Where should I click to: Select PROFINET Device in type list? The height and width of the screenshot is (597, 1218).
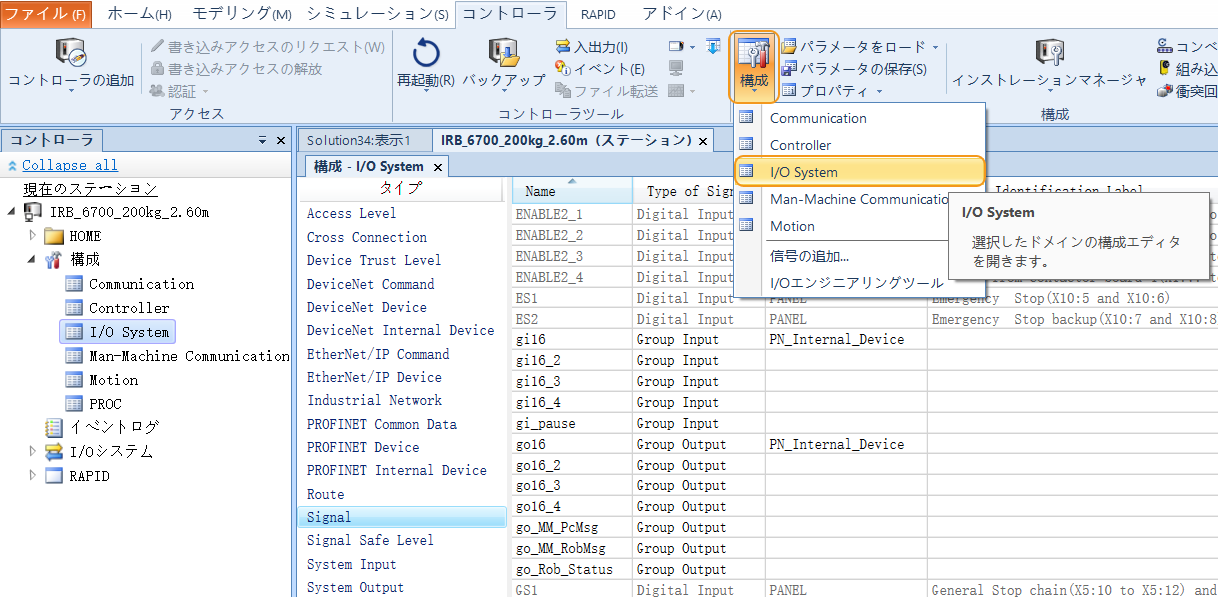pyautogui.click(x=362, y=447)
